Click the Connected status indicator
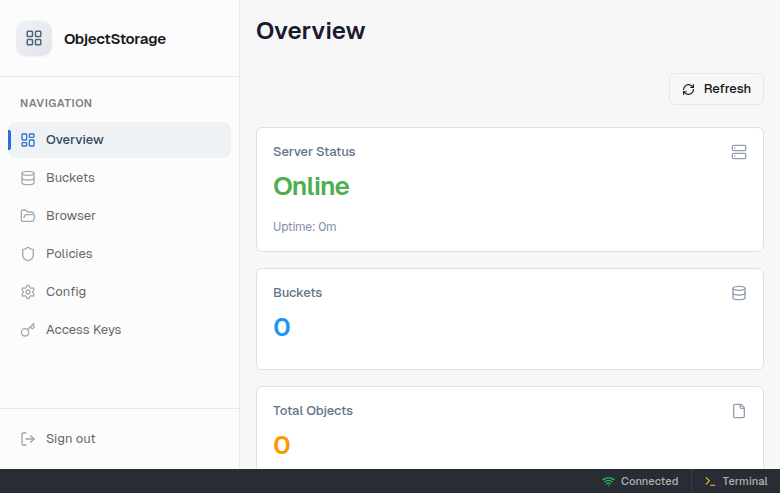This screenshot has width=780, height=493. [x=640, y=481]
